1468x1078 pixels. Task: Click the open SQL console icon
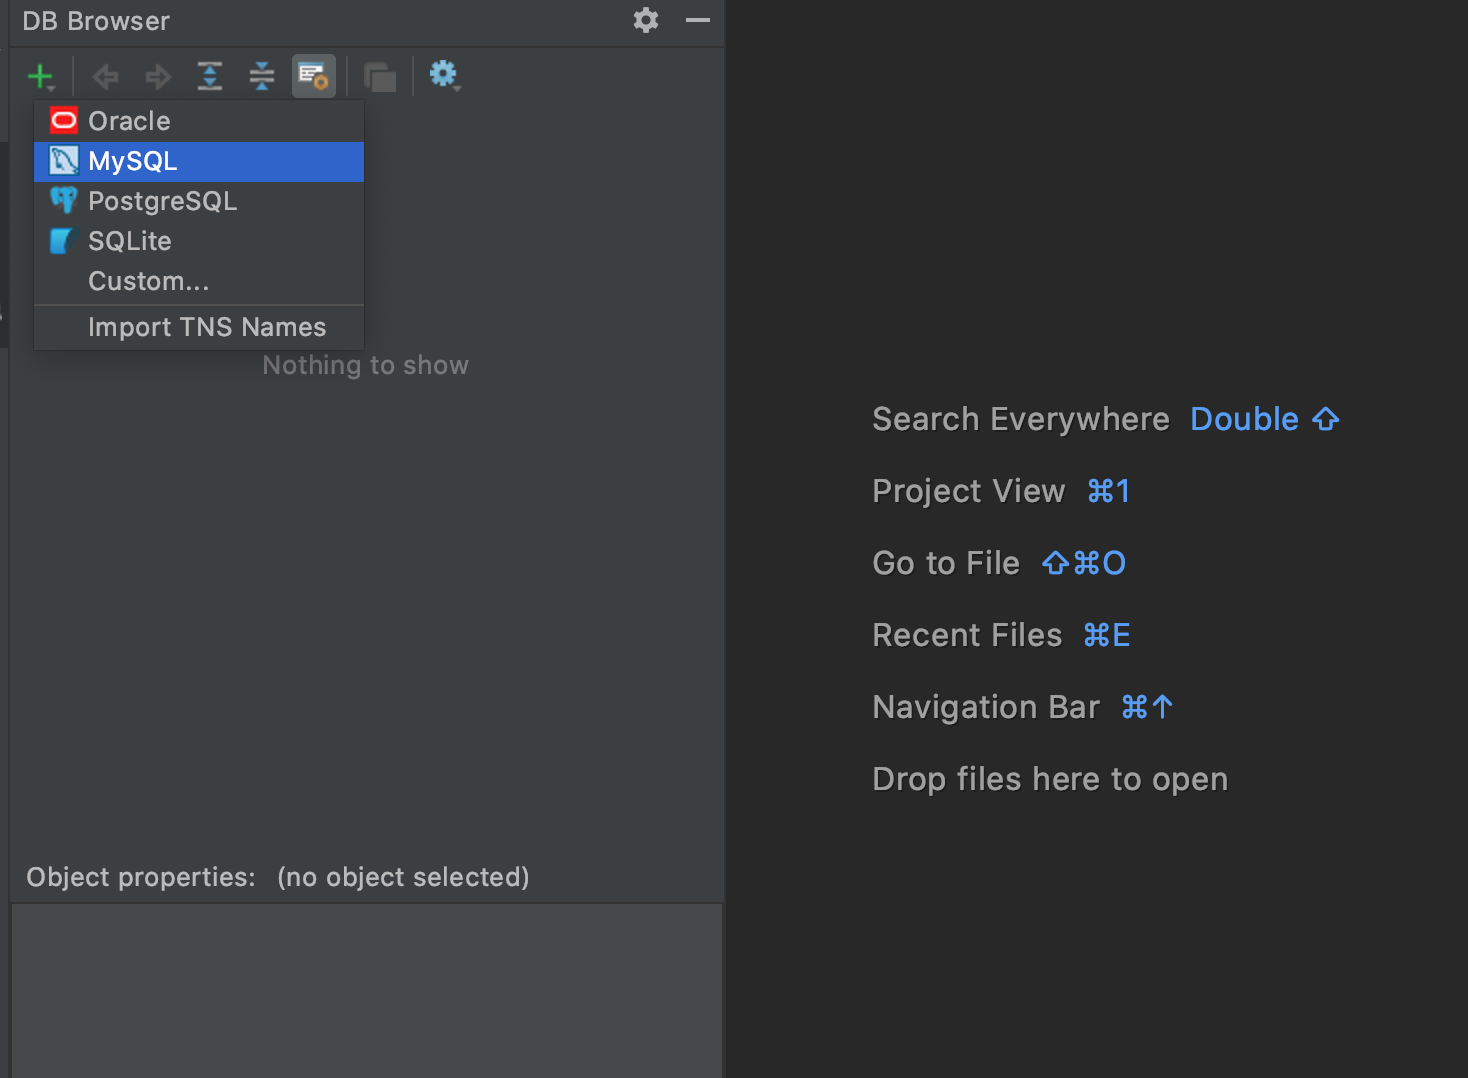pyautogui.click(x=380, y=77)
